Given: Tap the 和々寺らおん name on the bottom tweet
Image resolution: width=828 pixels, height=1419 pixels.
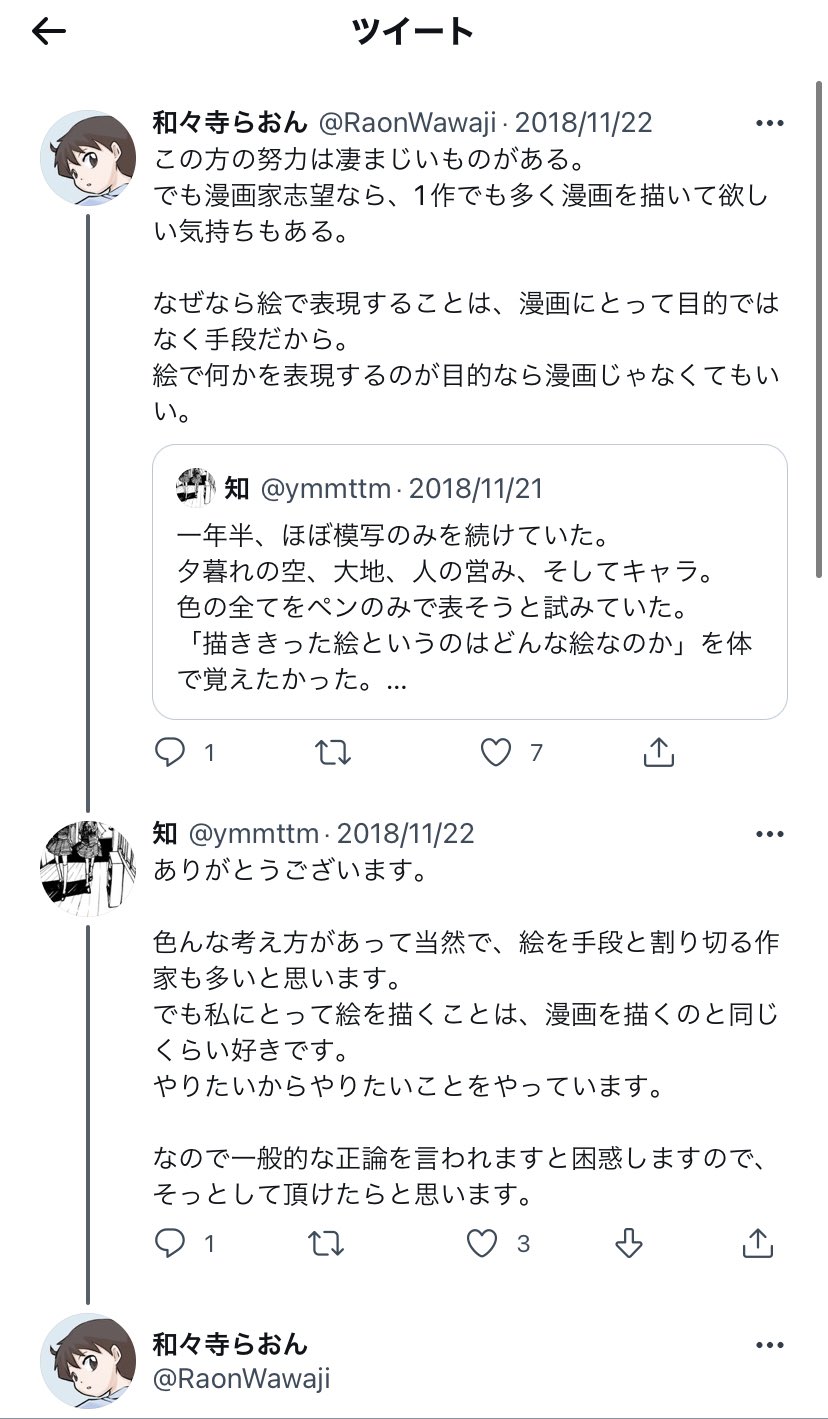Looking at the screenshot, I should click(230, 1344).
